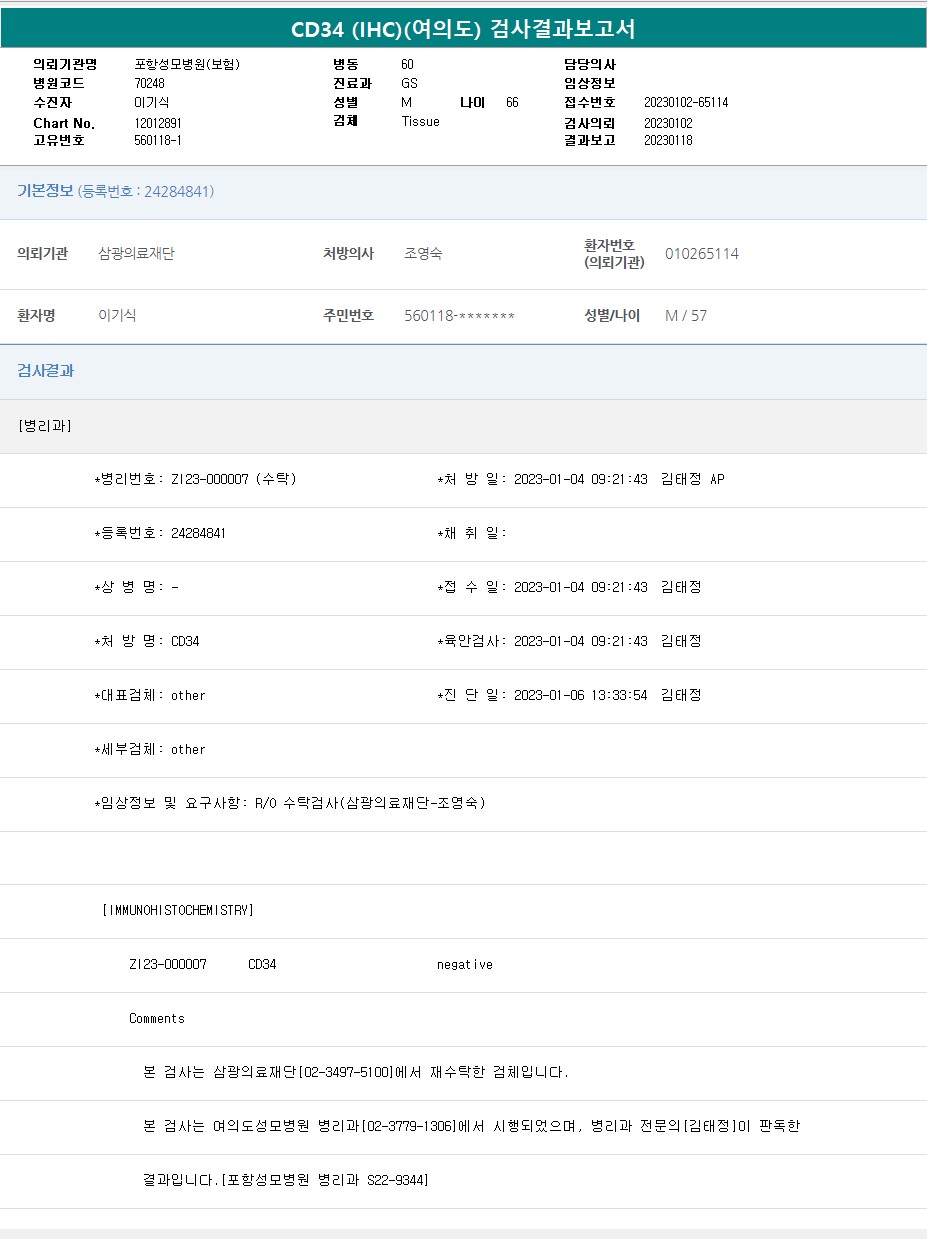Click the 임상정보 및 요구사항 line
The width and height of the screenshot is (927, 1239).
click(290, 803)
